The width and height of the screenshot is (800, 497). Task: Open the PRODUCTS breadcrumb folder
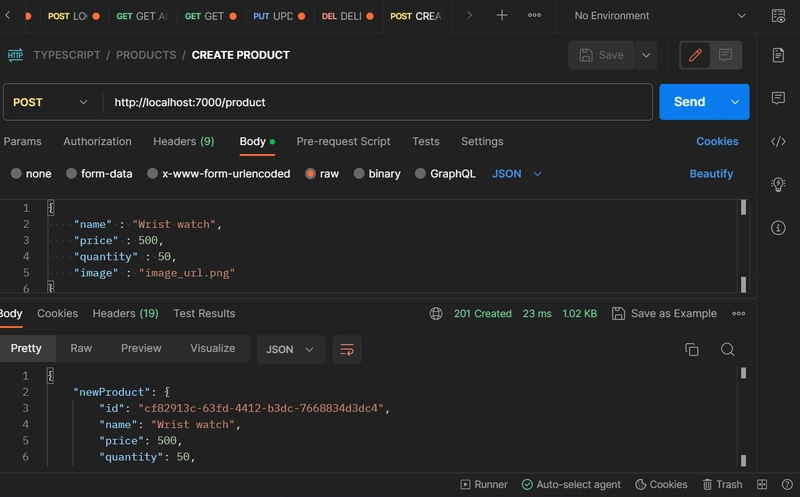coord(146,55)
